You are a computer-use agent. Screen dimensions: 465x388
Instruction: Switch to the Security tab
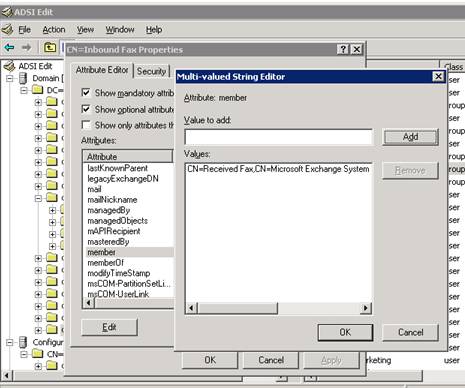151,71
